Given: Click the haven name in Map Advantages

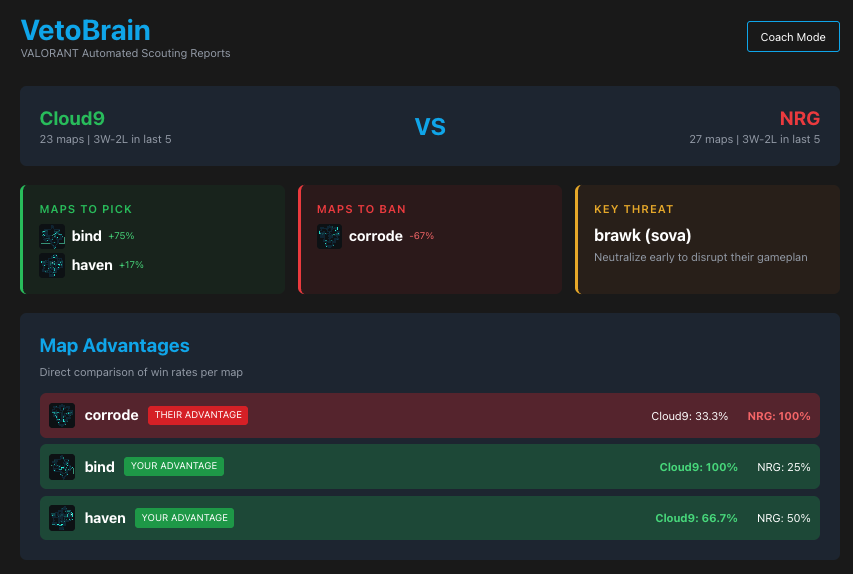Looking at the screenshot, I should tap(105, 518).
